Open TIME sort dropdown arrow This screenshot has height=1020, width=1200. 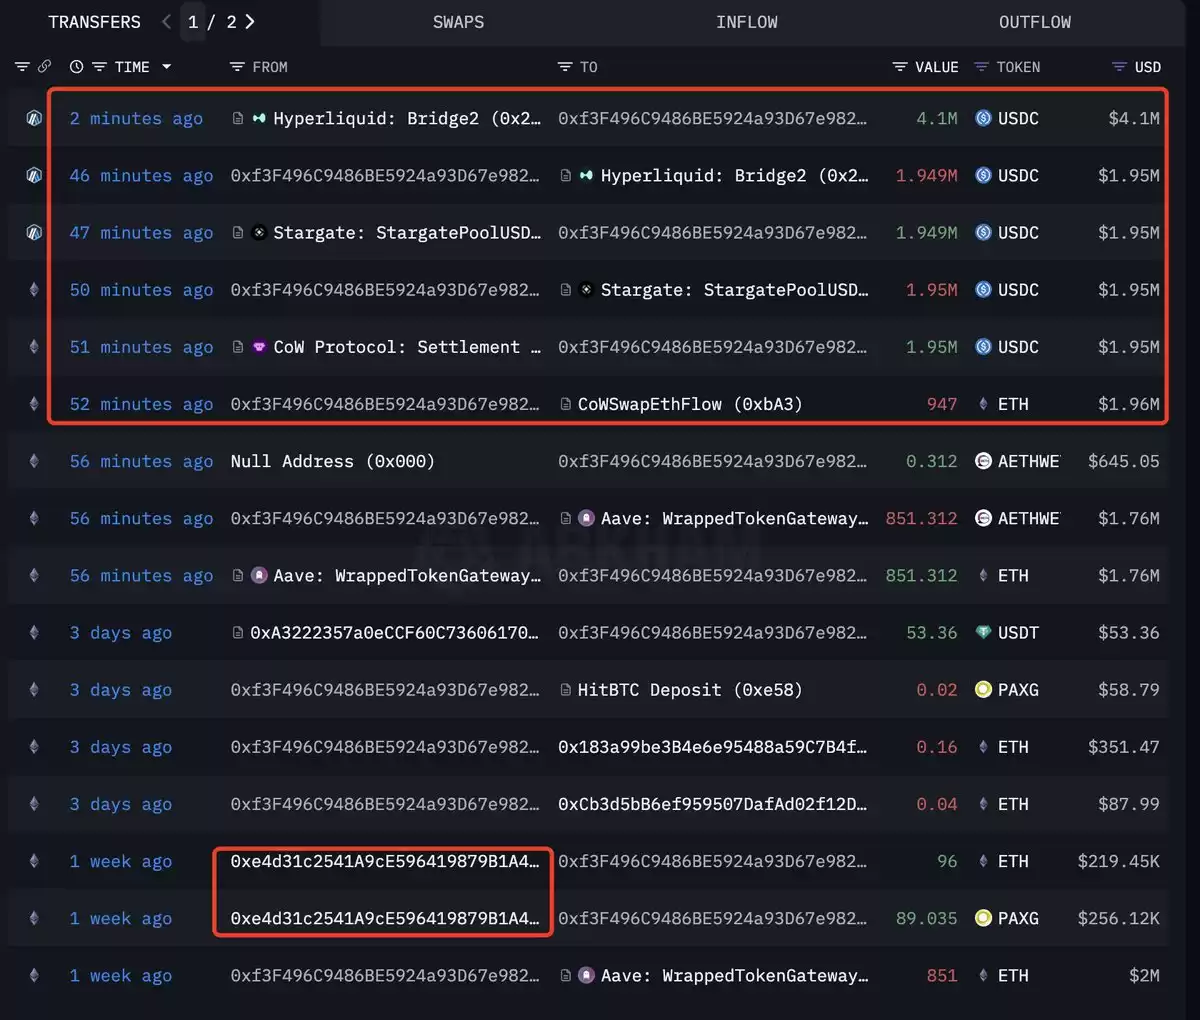coord(166,67)
